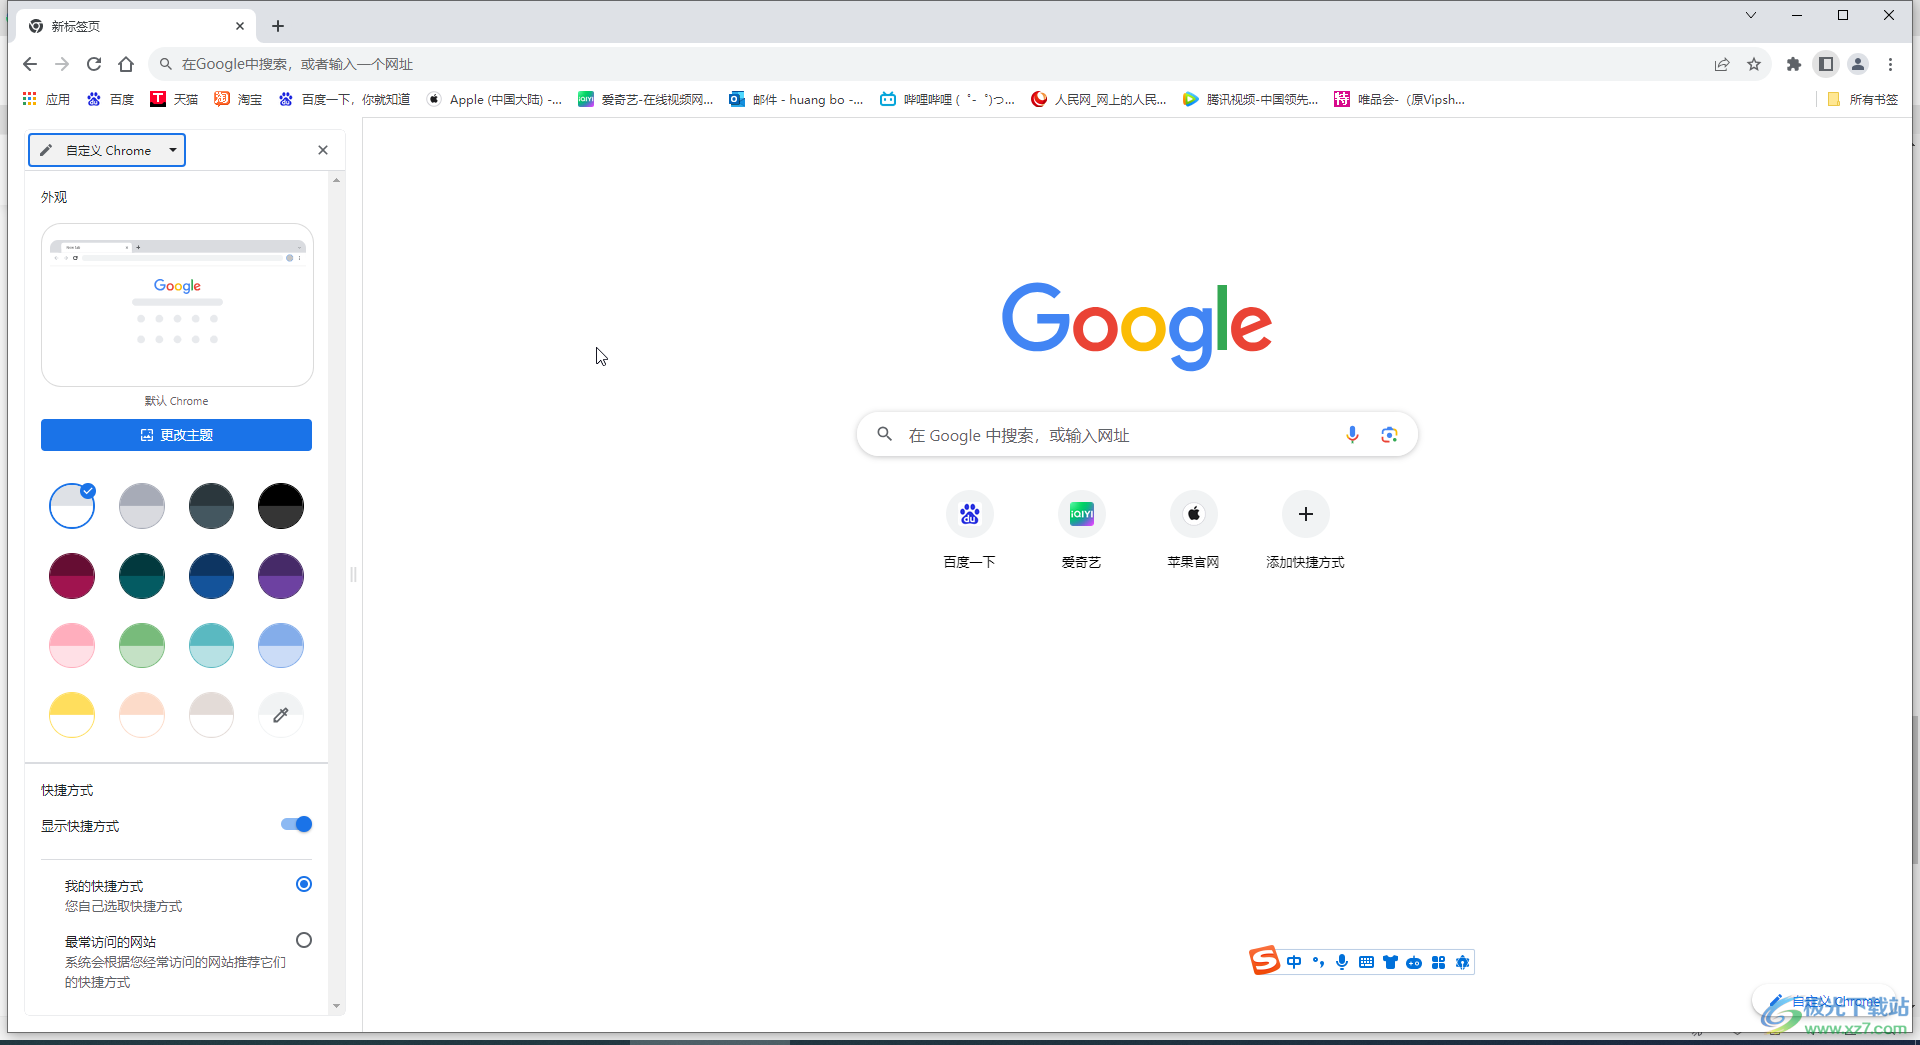This screenshot has height=1045, width=1920.
Task: Open the 唯品会 bookmark
Action: 1400,99
